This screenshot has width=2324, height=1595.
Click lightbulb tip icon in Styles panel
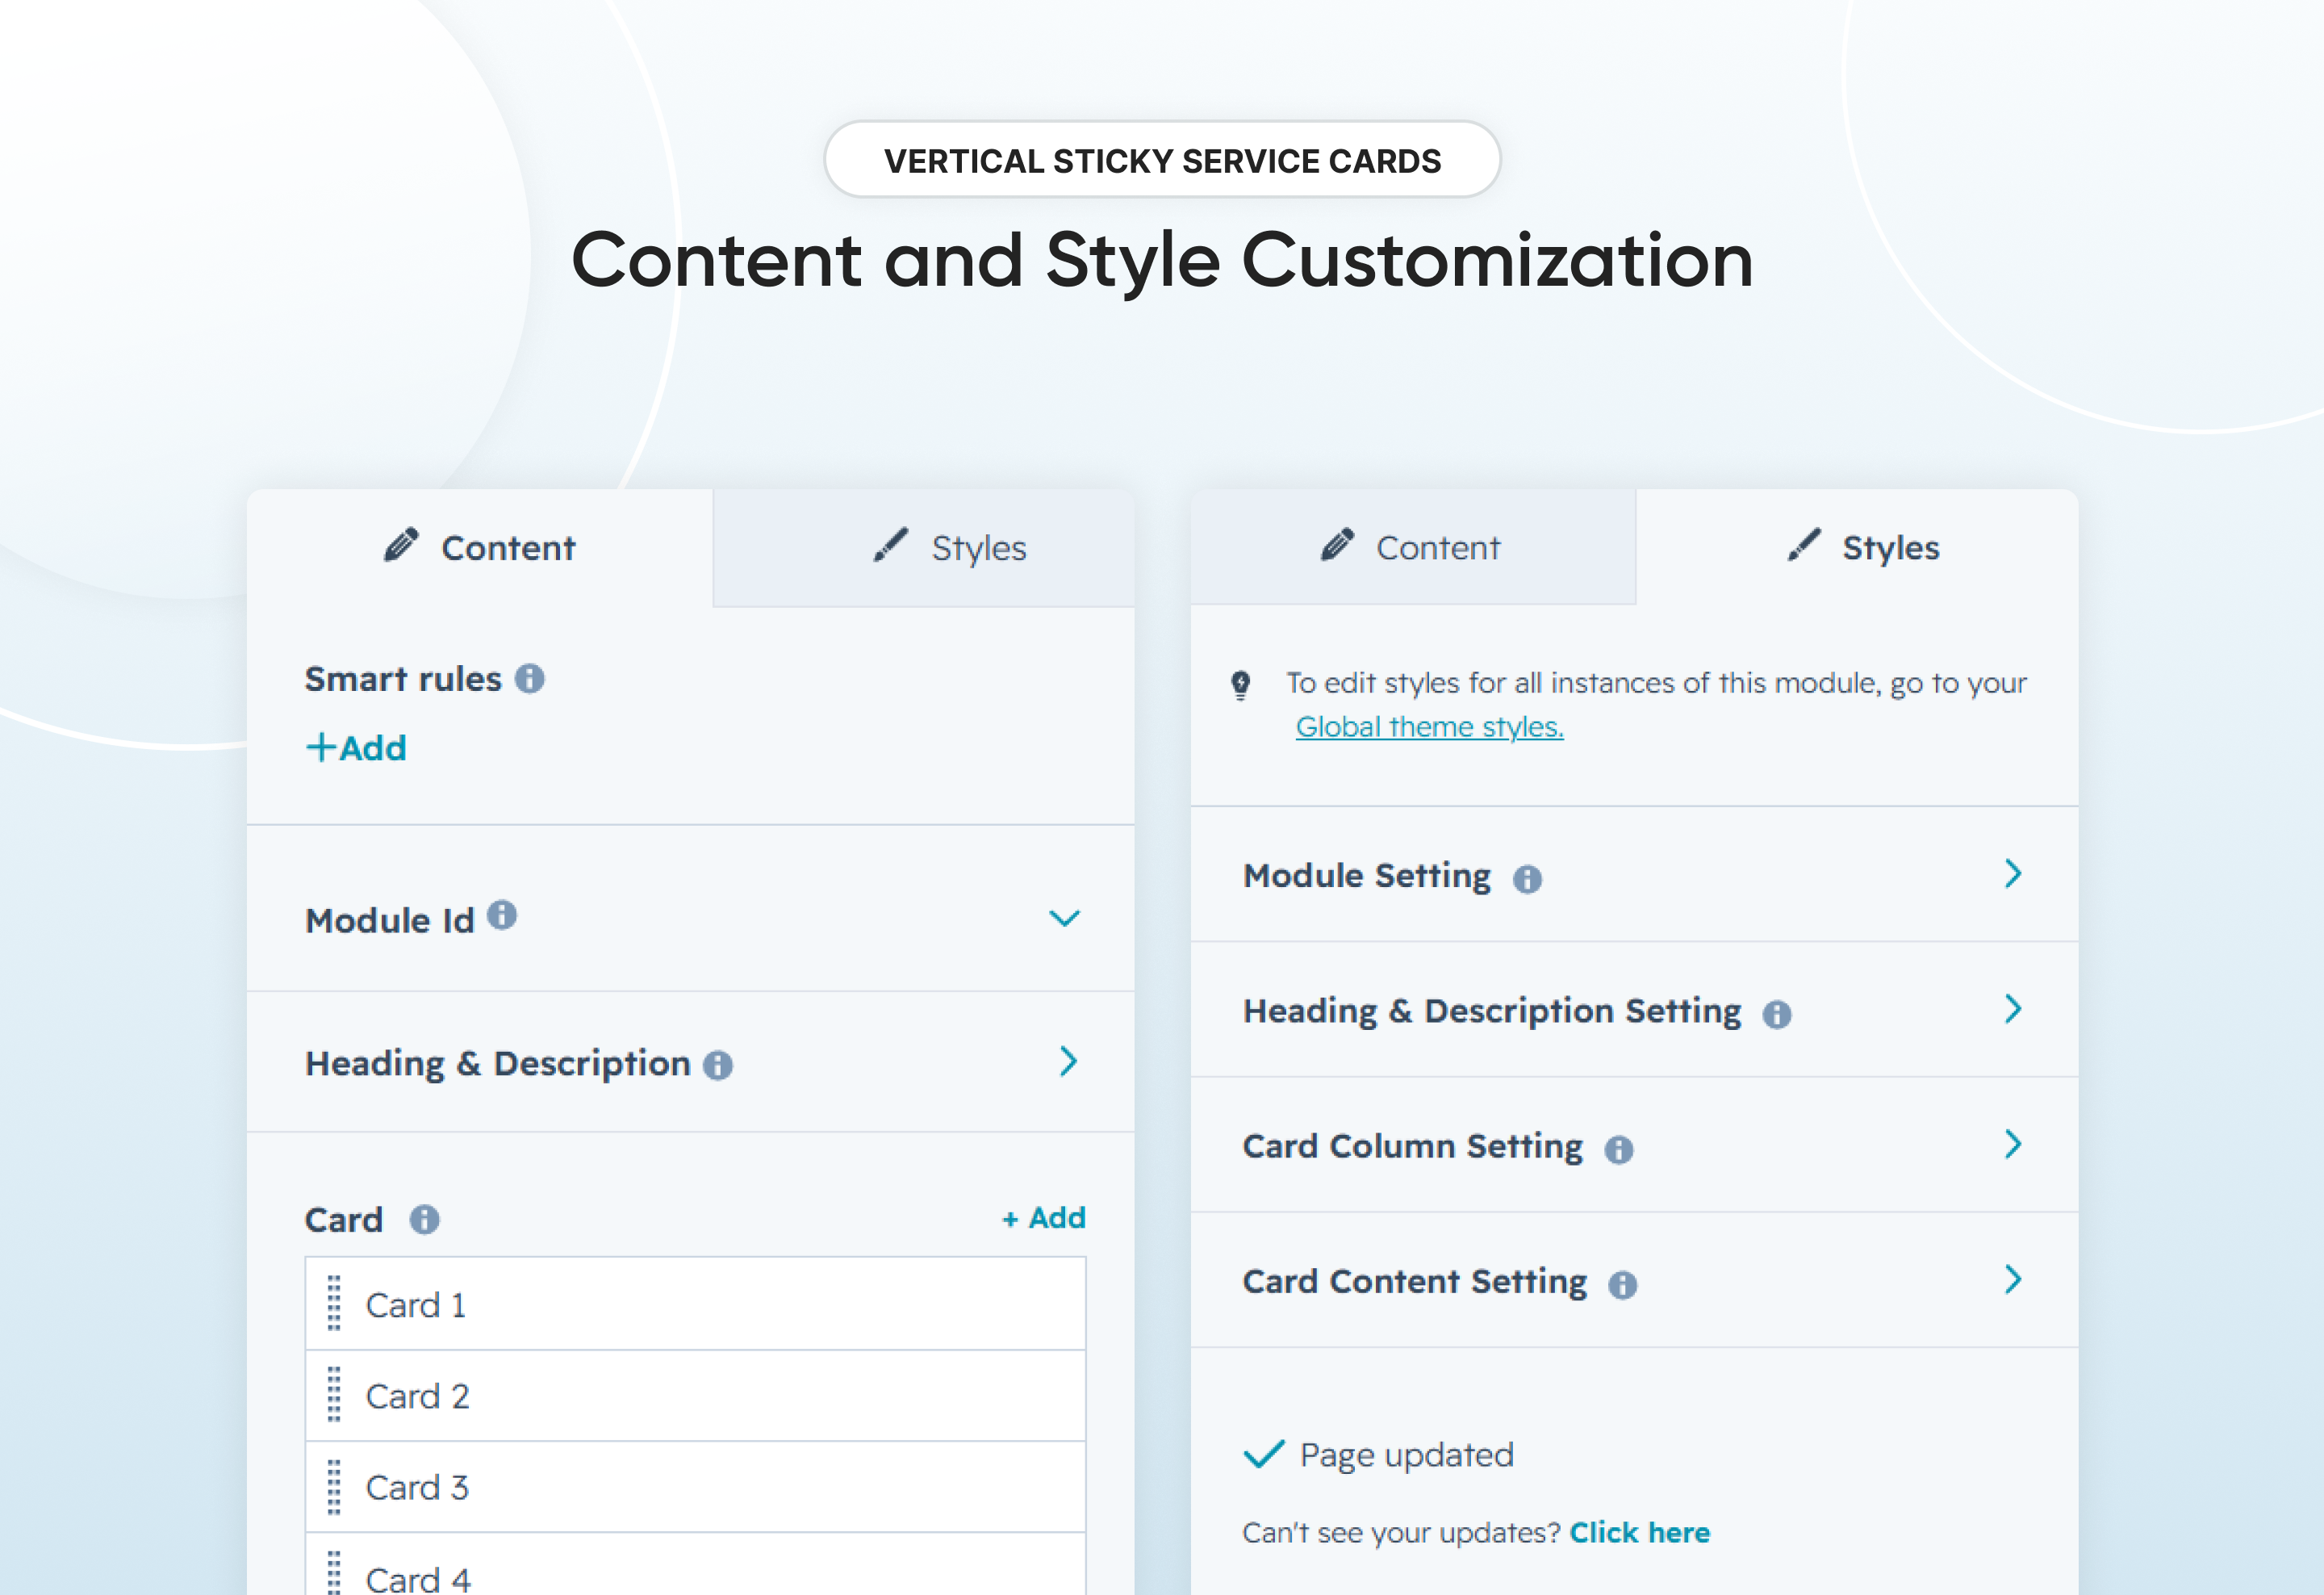click(x=1241, y=685)
